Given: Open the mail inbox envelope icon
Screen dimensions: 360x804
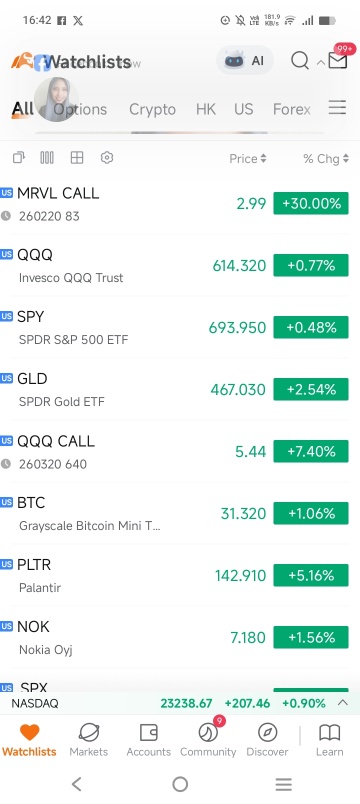Looking at the screenshot, I should [337, 61].
